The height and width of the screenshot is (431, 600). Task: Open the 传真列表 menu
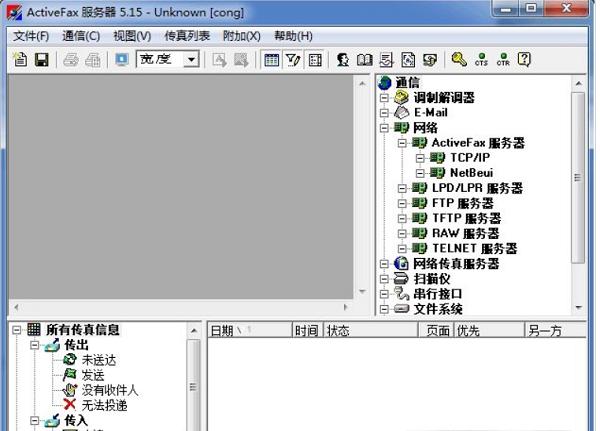click(x=187, y=36)
